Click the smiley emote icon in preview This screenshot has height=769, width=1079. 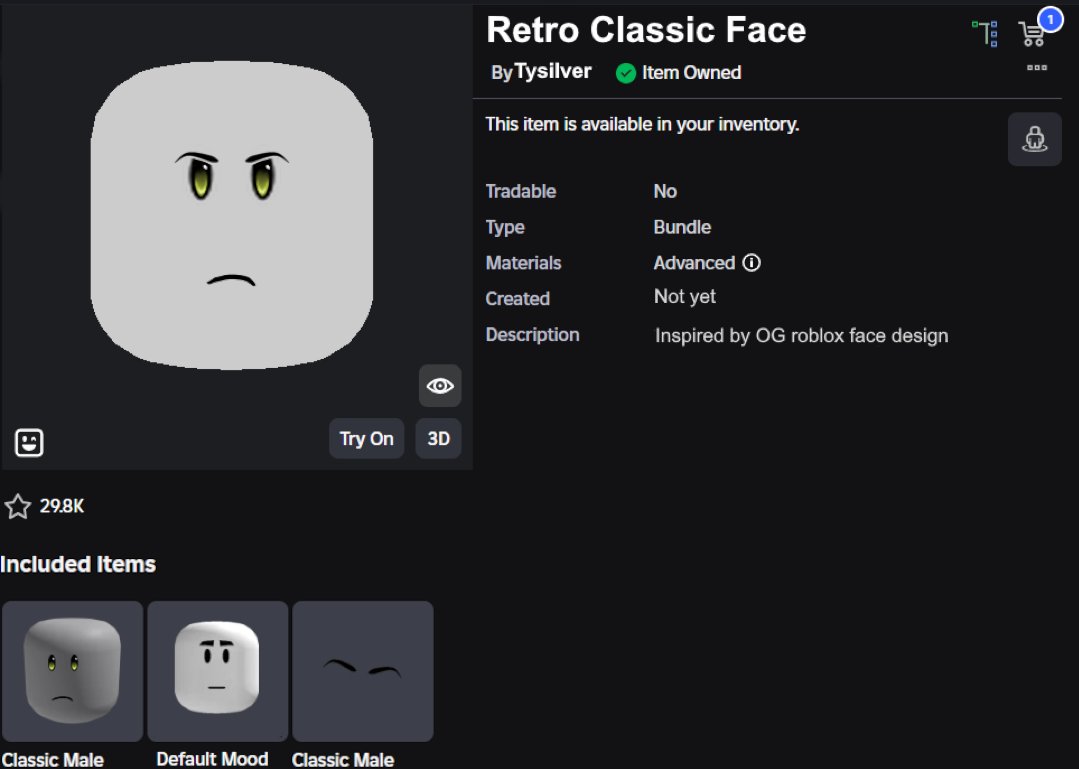pyautogui.click(x=29, y=442)
